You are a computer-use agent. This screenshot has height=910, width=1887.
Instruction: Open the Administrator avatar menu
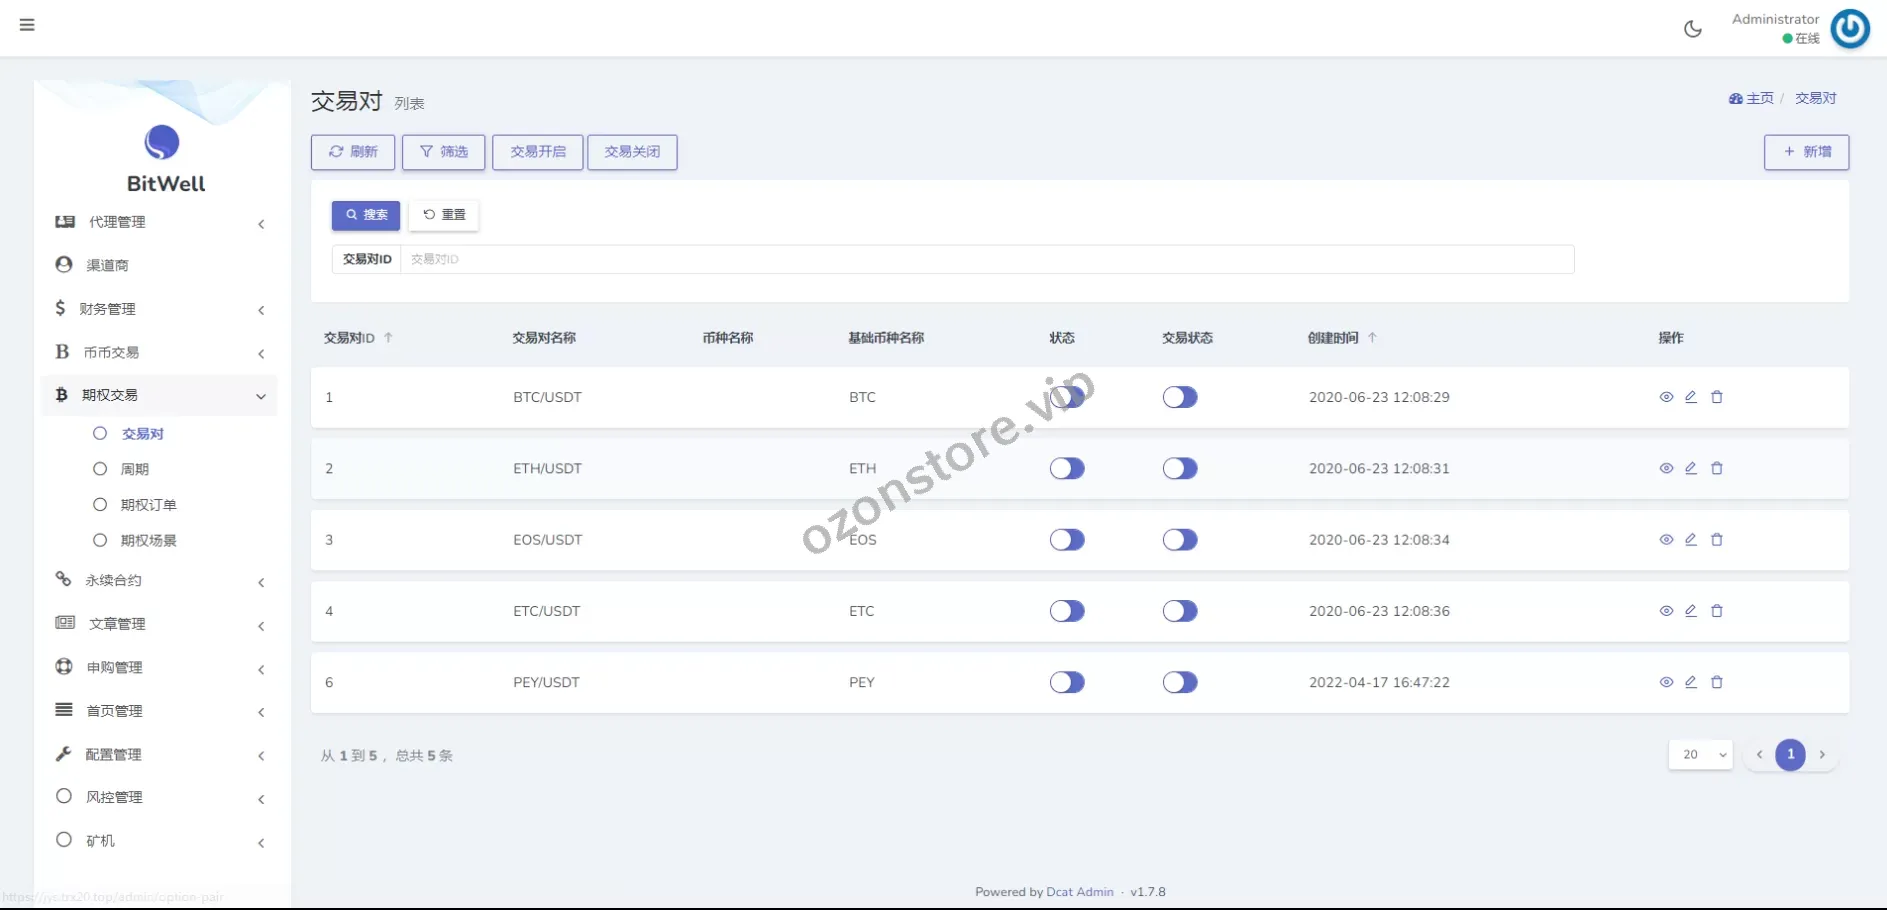1849,29
